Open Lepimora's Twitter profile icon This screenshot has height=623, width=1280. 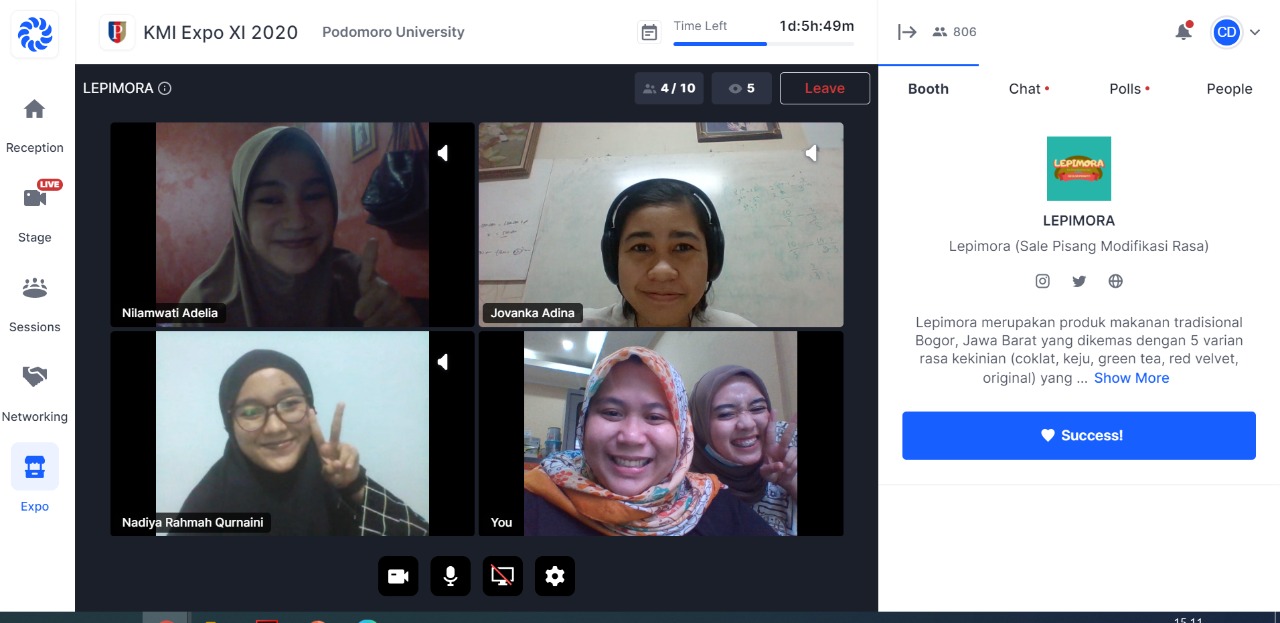1079,281
